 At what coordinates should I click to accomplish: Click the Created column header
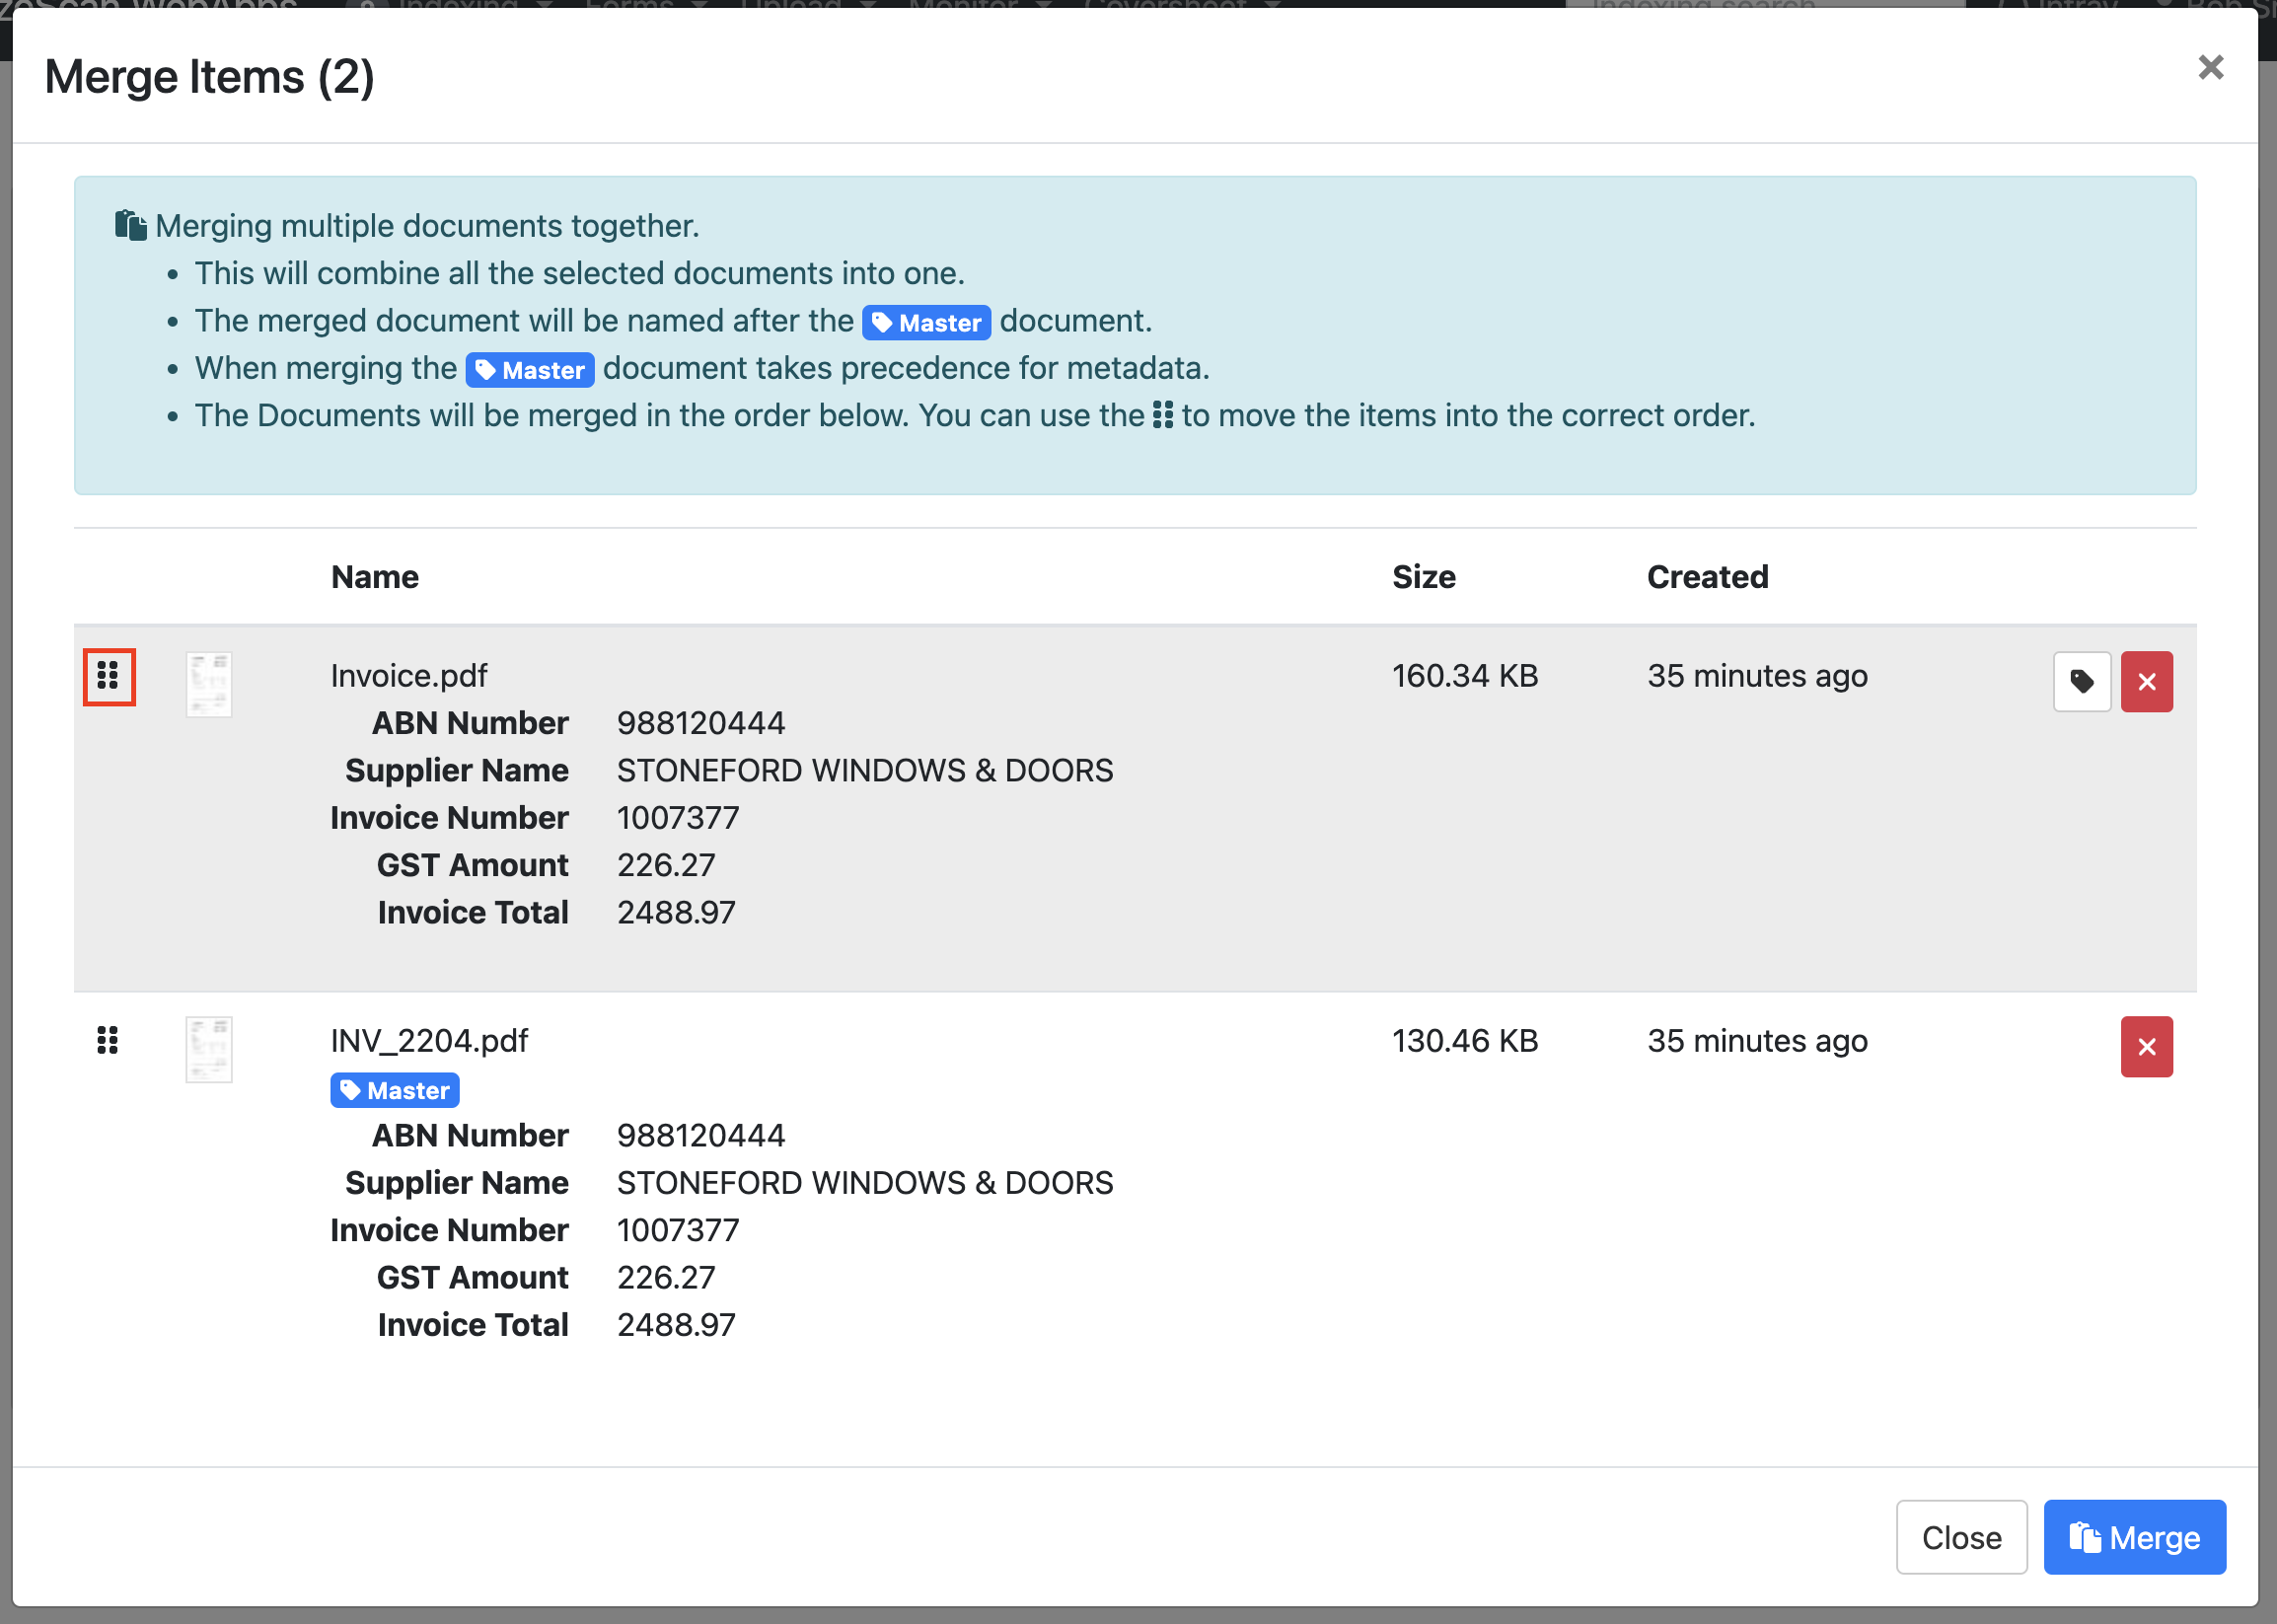pos(1707,577)
